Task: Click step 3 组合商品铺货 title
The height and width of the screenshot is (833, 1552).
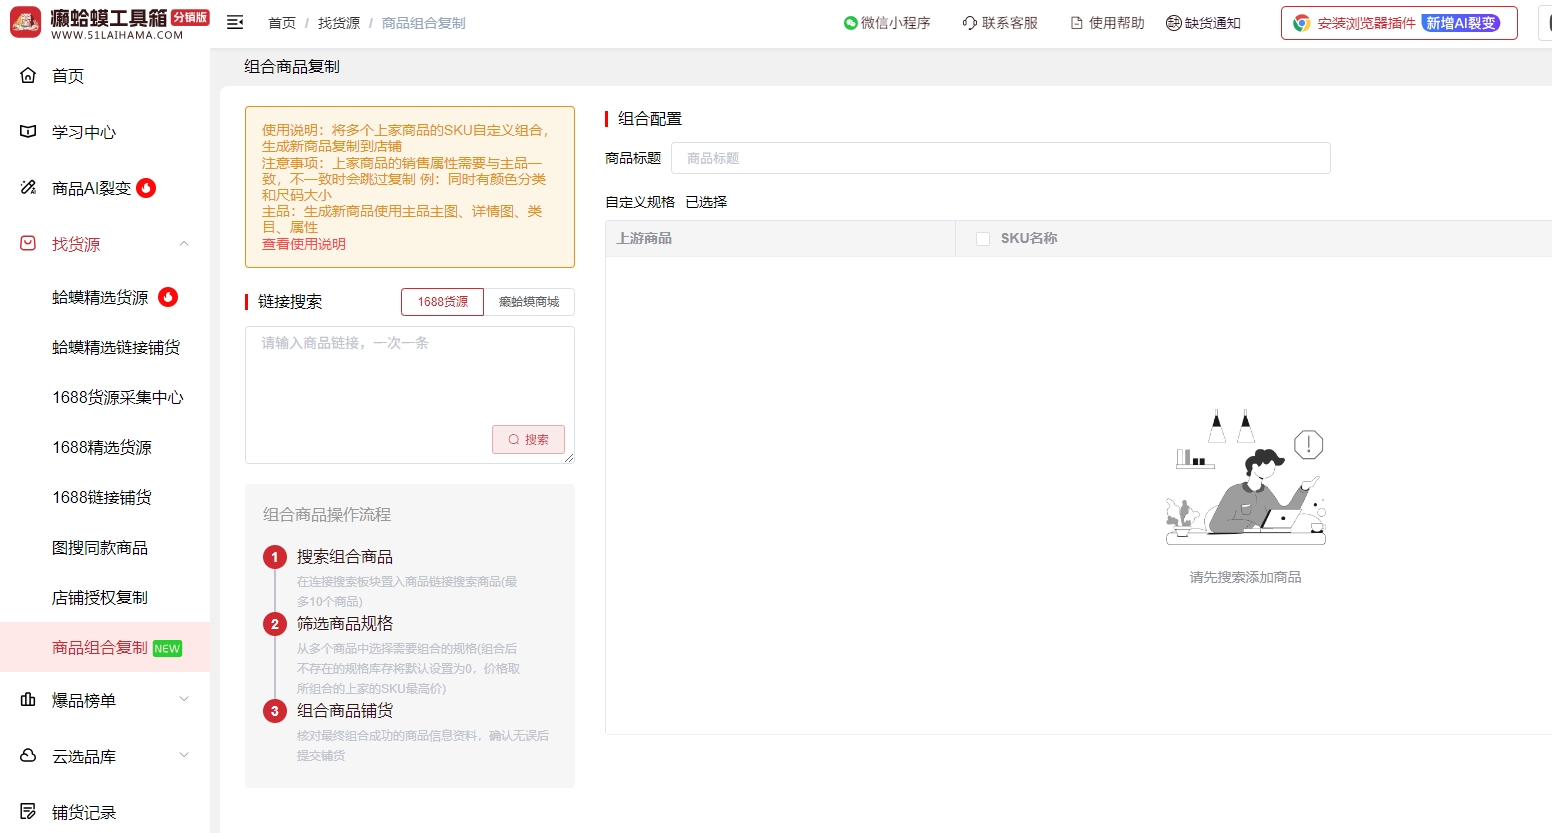Action: pos(345,711)
